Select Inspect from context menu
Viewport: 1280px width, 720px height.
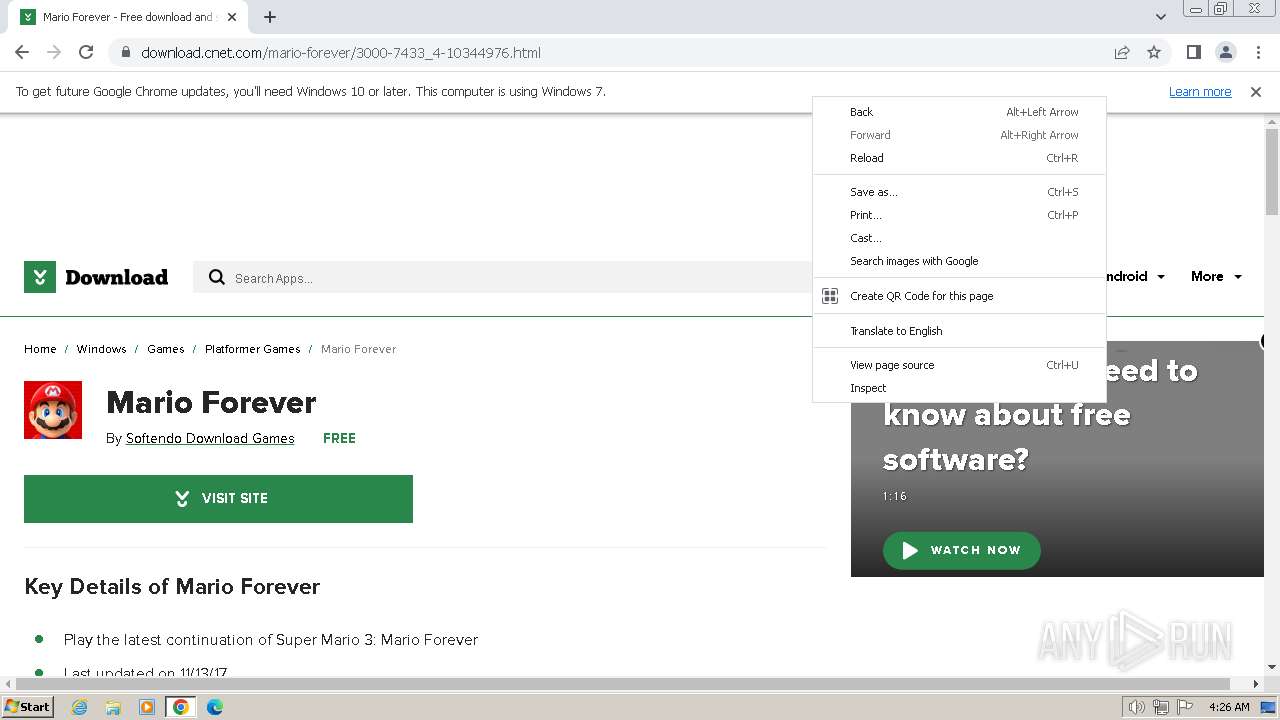pyautogui.click(x=960, y=388)
